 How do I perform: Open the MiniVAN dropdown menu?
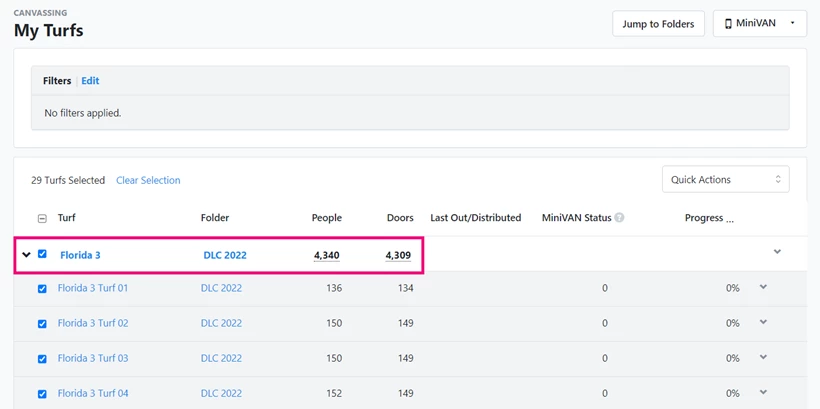point(760,24)
